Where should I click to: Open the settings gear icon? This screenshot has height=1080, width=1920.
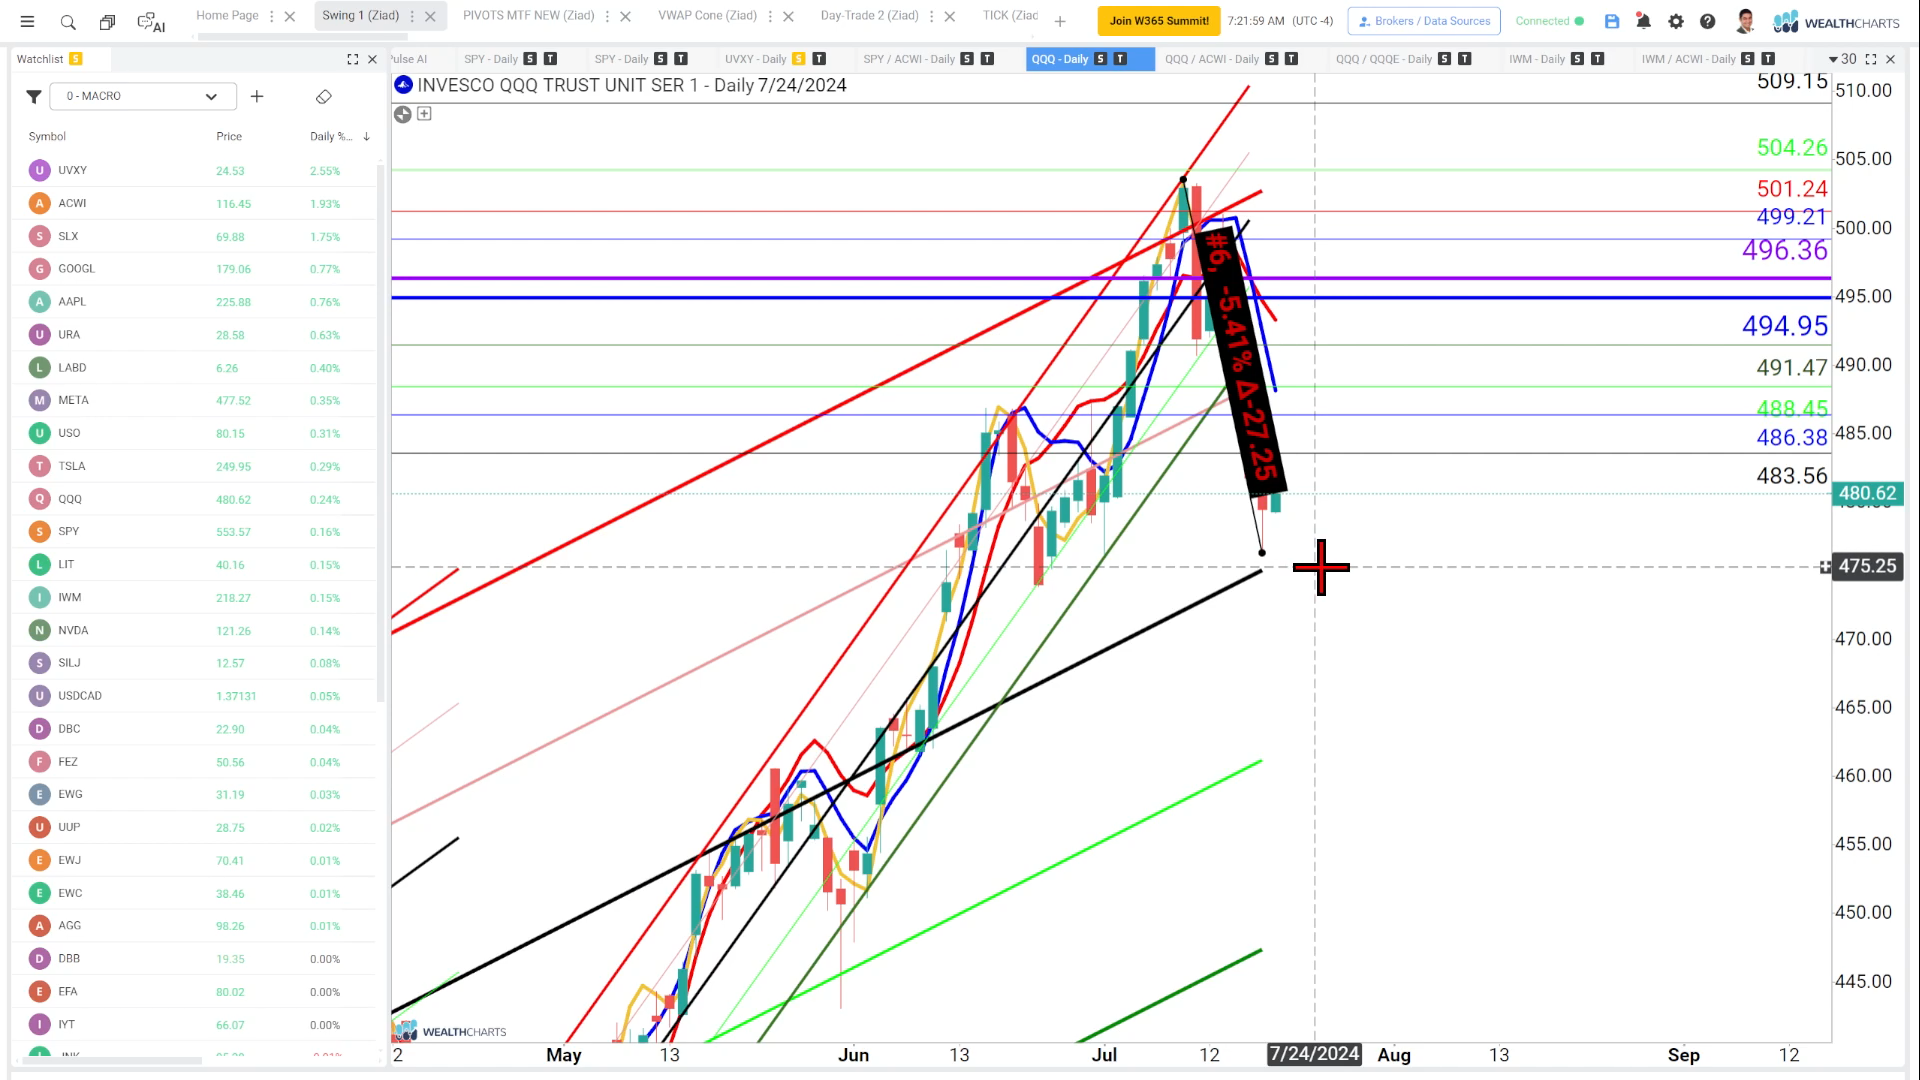[1676, 21]
